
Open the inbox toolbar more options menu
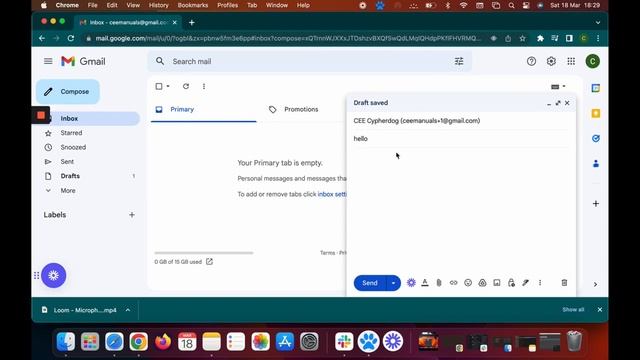pos(204,86)
